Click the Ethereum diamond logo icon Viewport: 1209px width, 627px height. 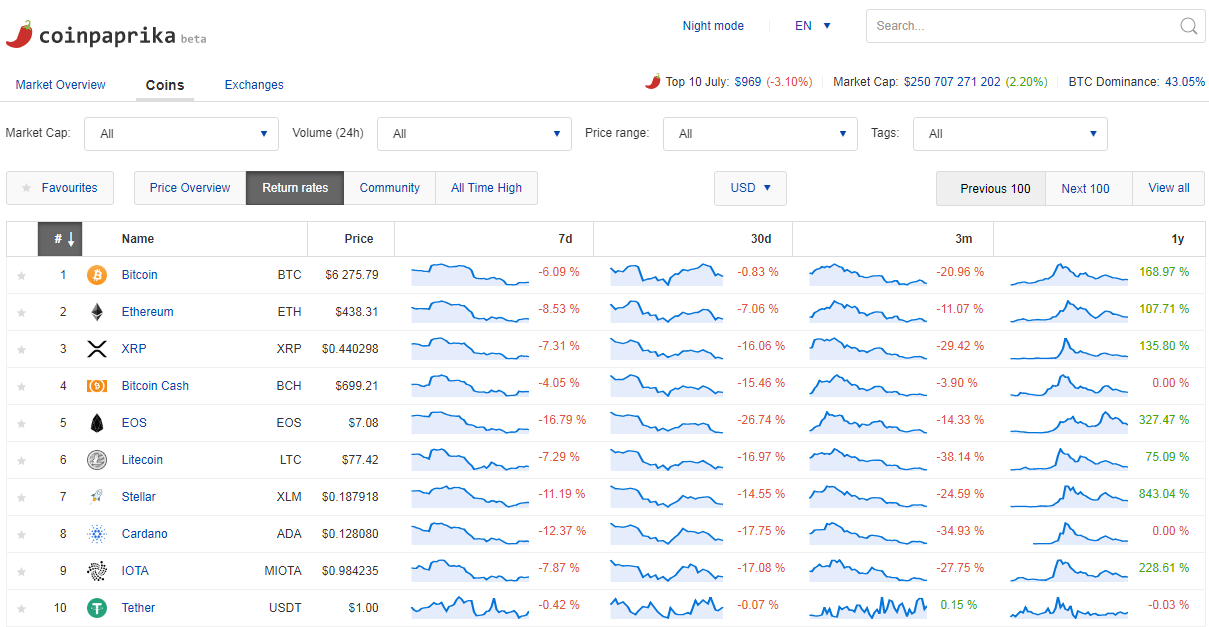click(x=97, y=312)
